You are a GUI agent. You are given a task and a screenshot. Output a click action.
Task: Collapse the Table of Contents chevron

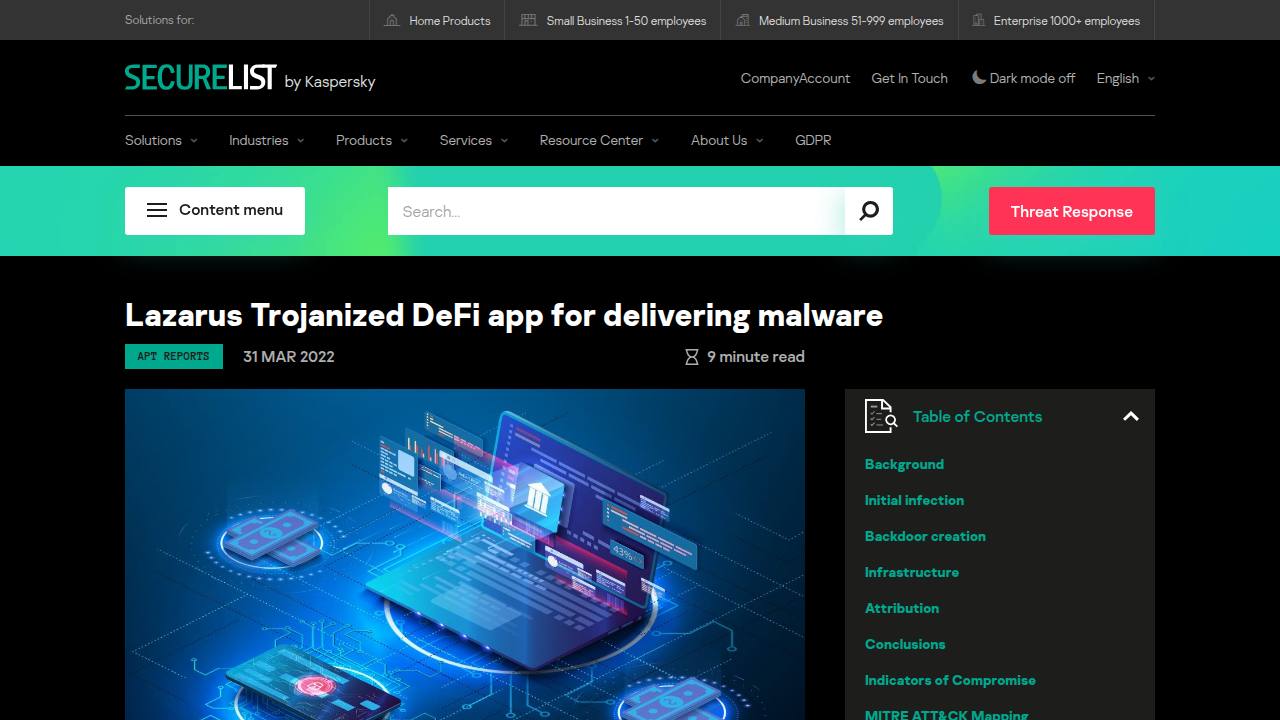click(1131, 416)
